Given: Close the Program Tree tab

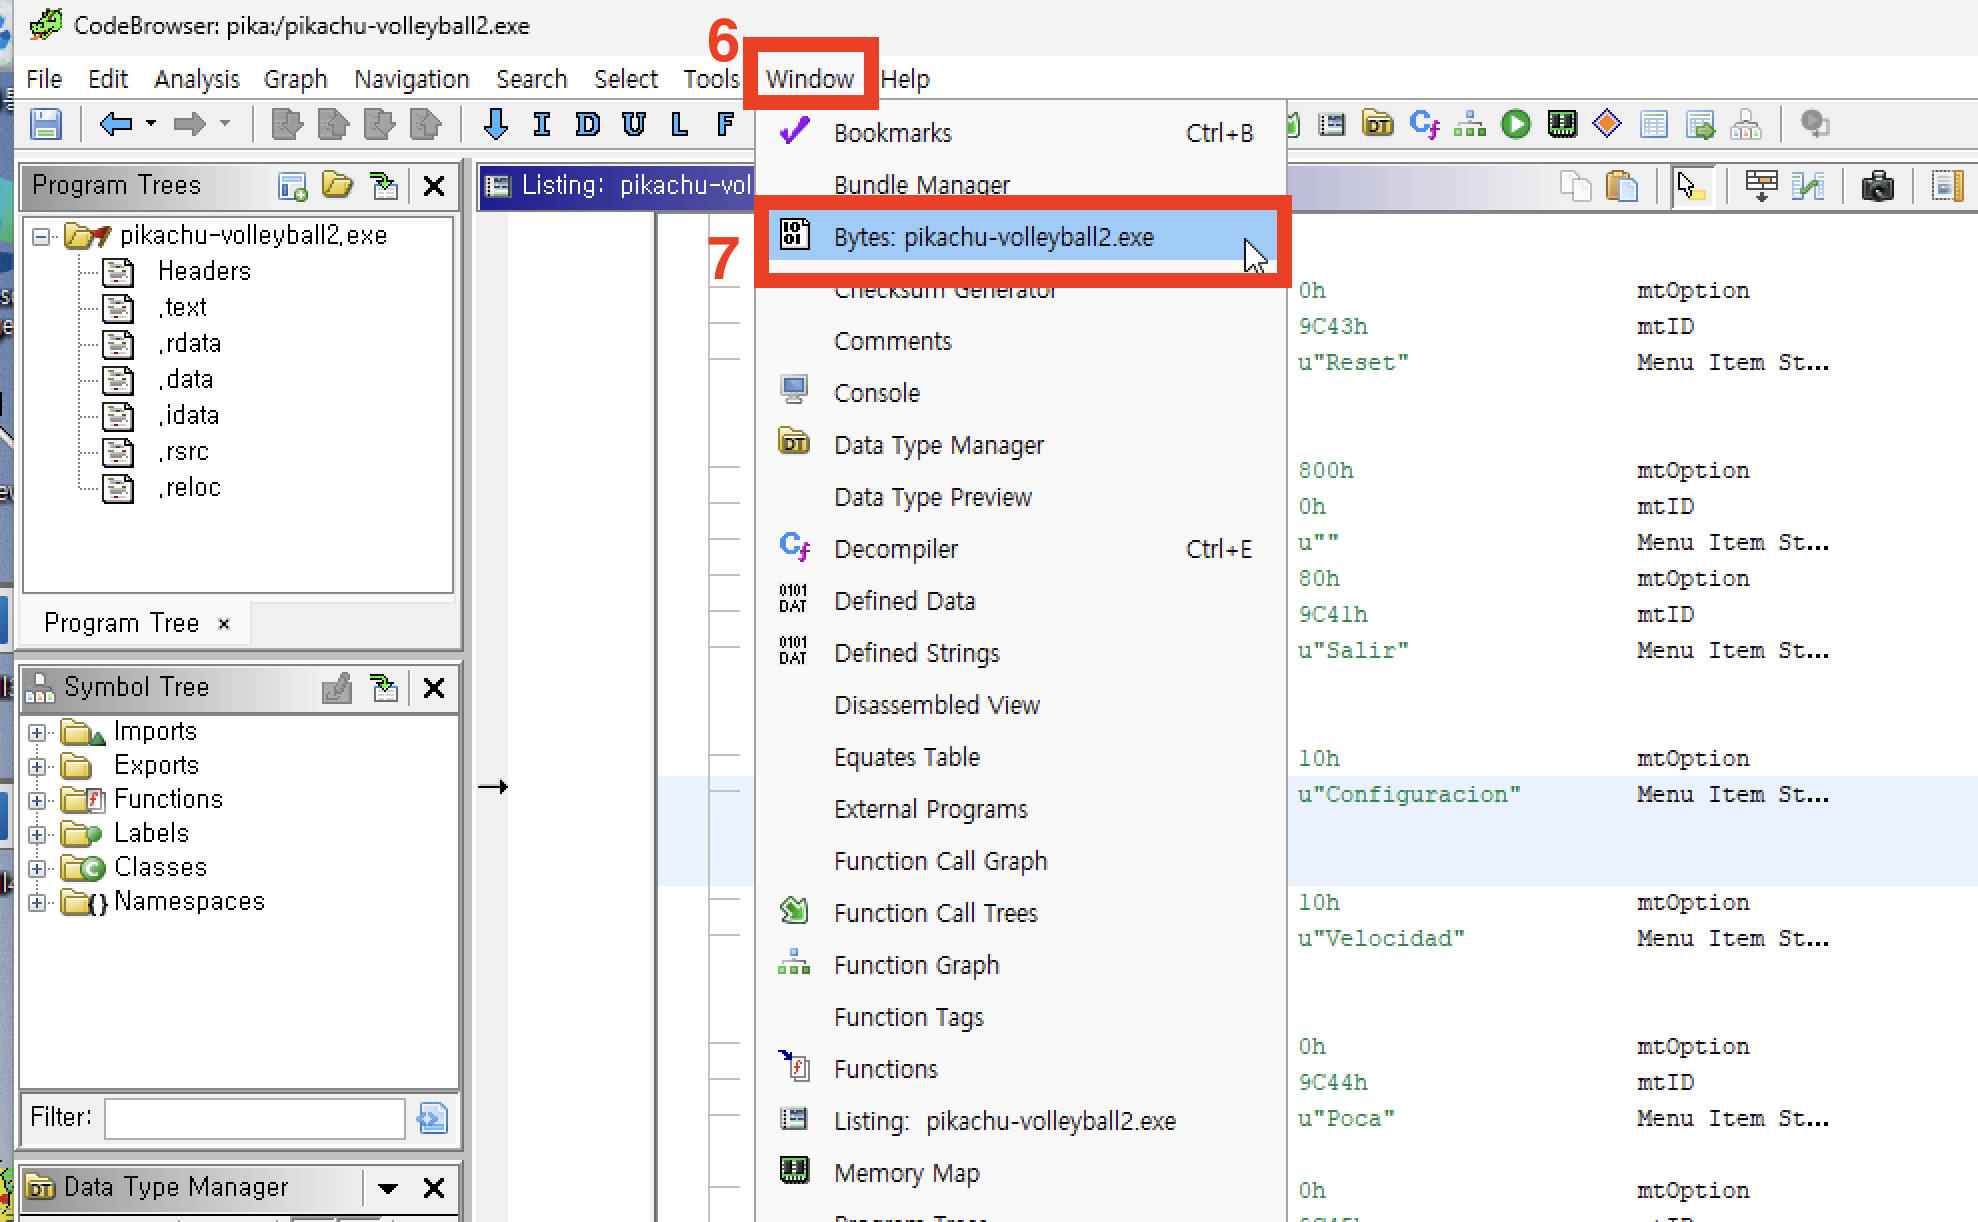Looking at the screenshot, I should click(x=224, y=624).
